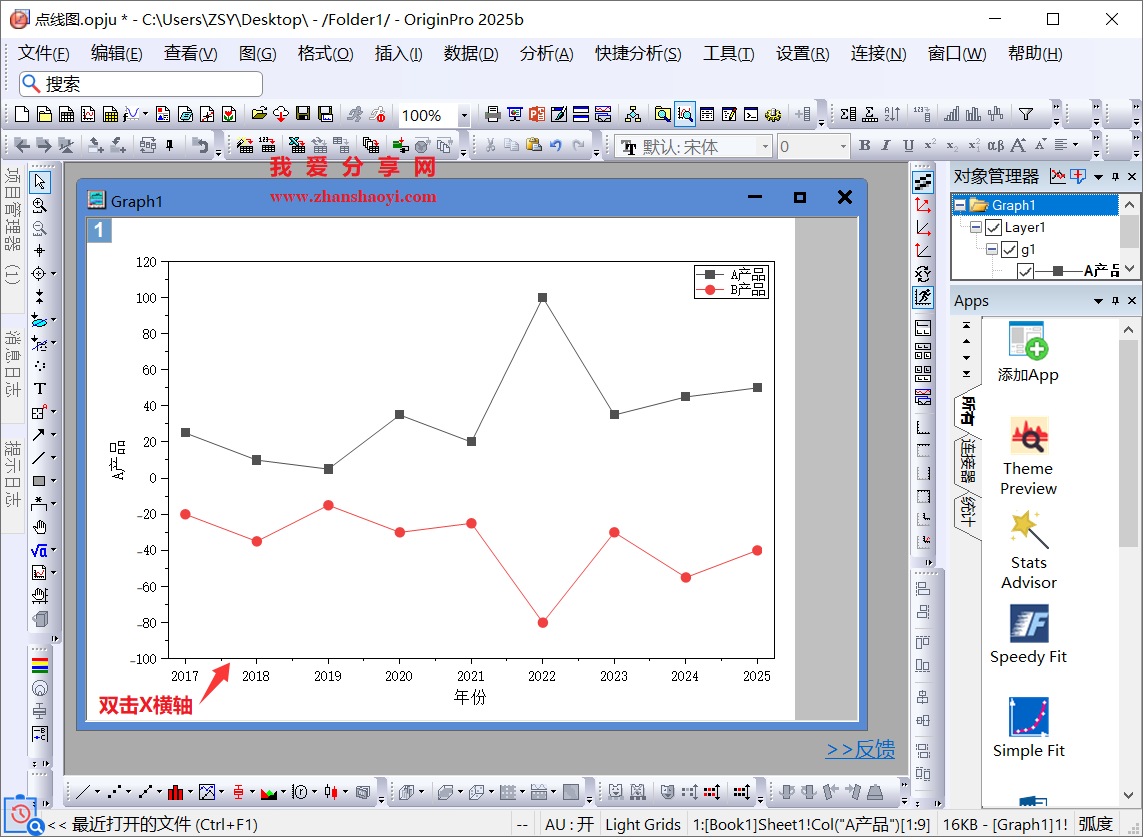
Task: Open the 格式(O) menu
Action: coord(325,54)
